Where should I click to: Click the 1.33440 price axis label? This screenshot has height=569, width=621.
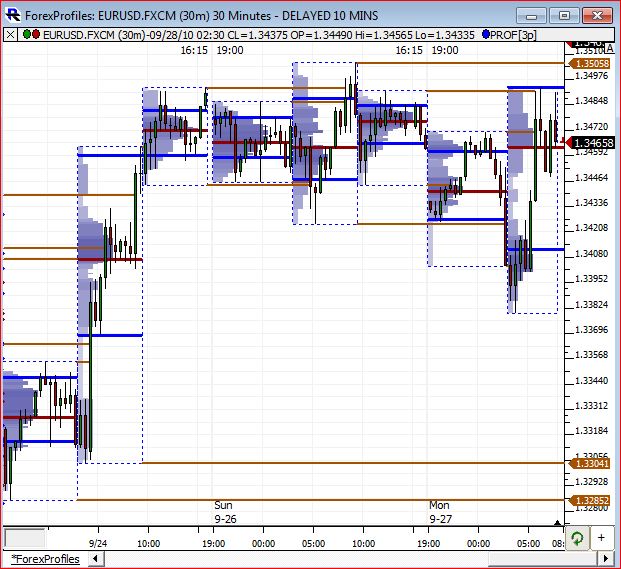(591, 381)
